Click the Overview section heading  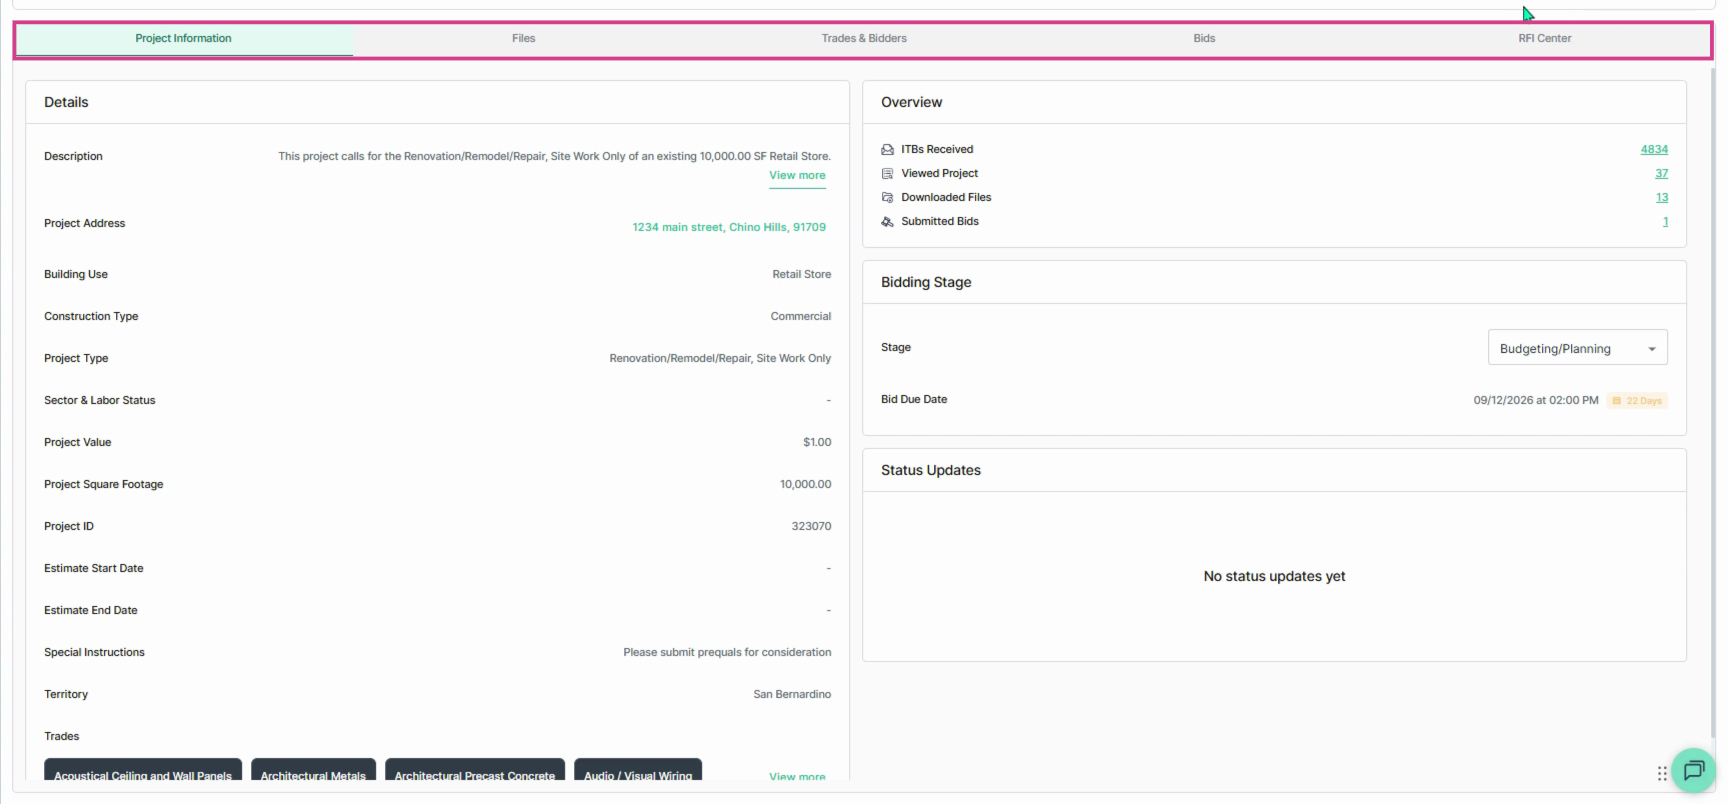click(911, 102)
